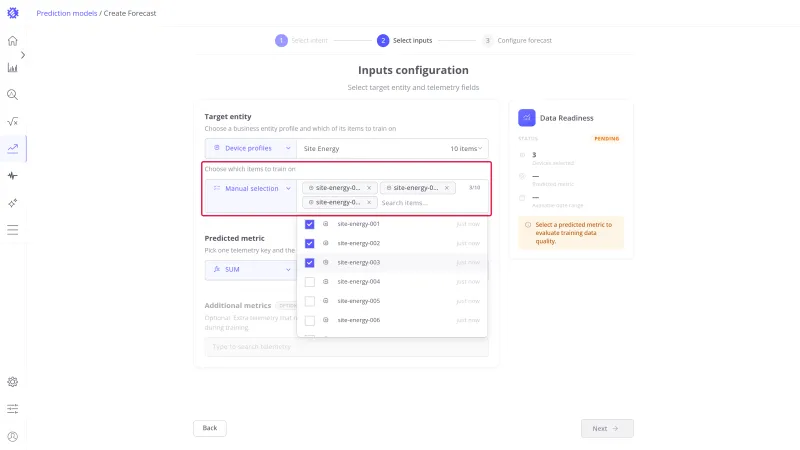This screenshot has height=450, width=800.
Task: Go to Home via sidebar icon
Action: pos(13,41)
